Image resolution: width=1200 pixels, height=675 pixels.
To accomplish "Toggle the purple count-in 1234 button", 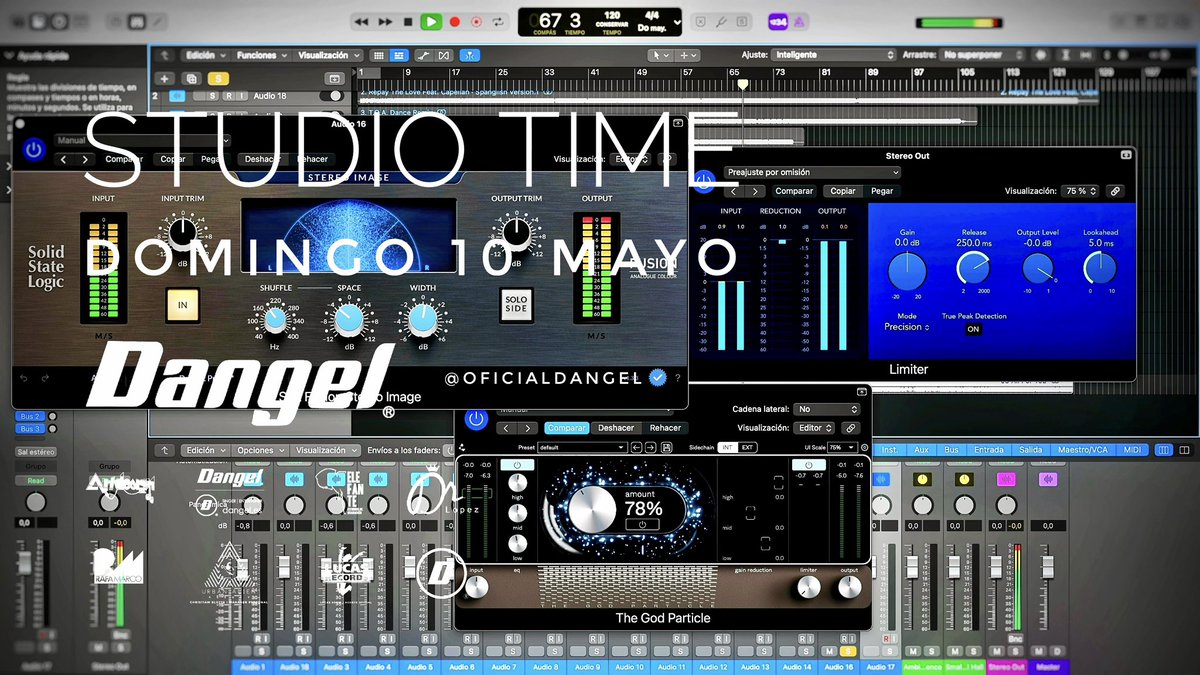I will pos(777,21).
